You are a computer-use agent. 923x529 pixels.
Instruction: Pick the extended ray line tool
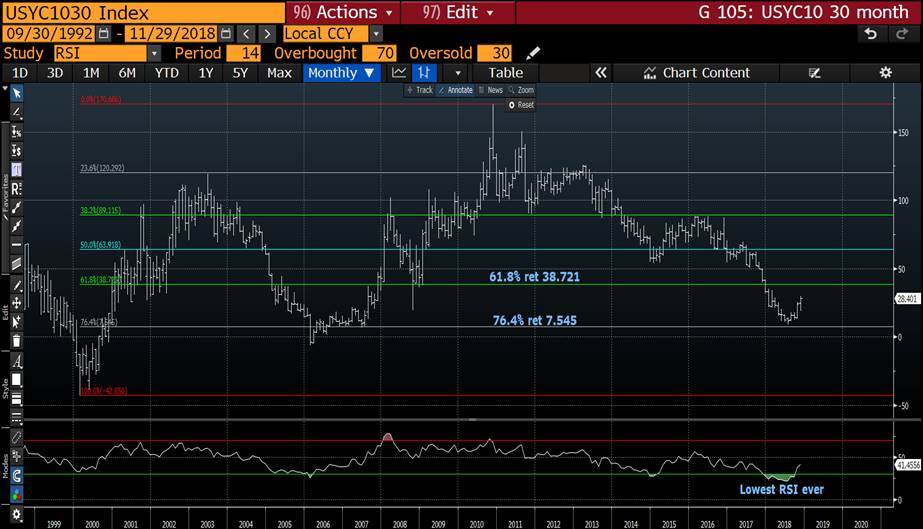(x=16, y=226)
